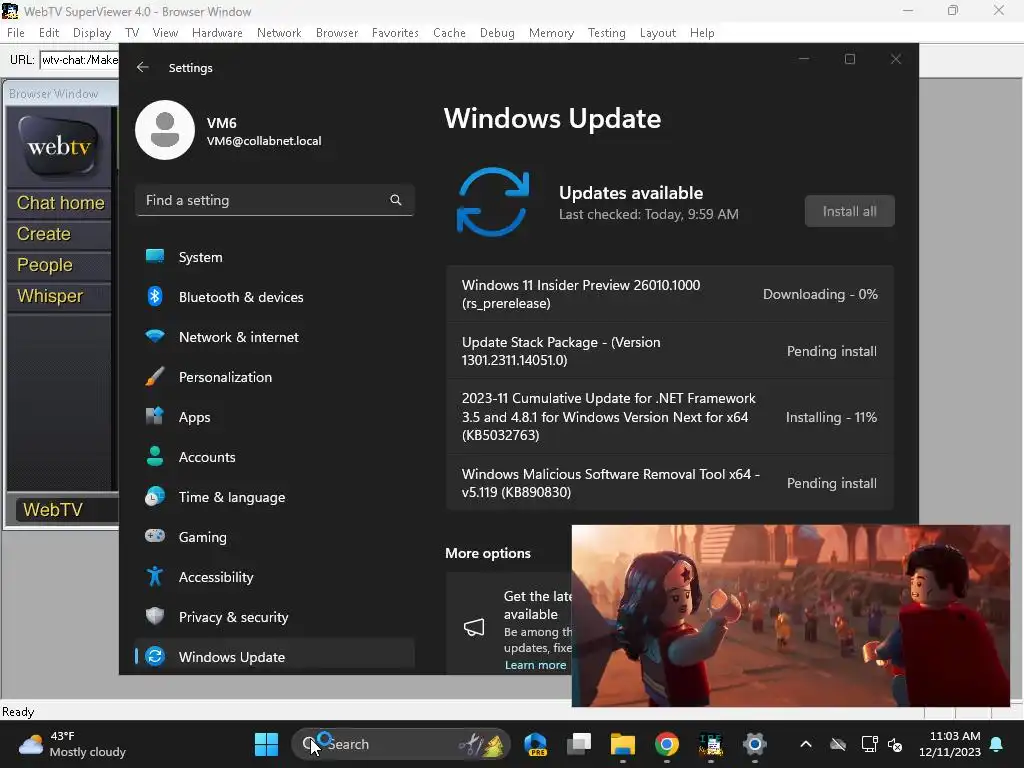Click the taskbar Search box

click(400, 744)
